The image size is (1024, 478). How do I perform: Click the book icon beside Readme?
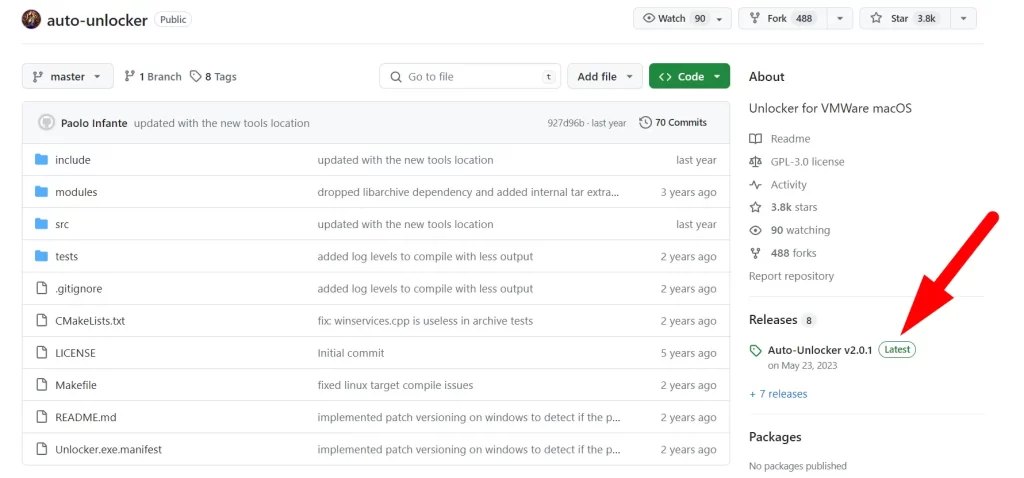tap(756, 138)
